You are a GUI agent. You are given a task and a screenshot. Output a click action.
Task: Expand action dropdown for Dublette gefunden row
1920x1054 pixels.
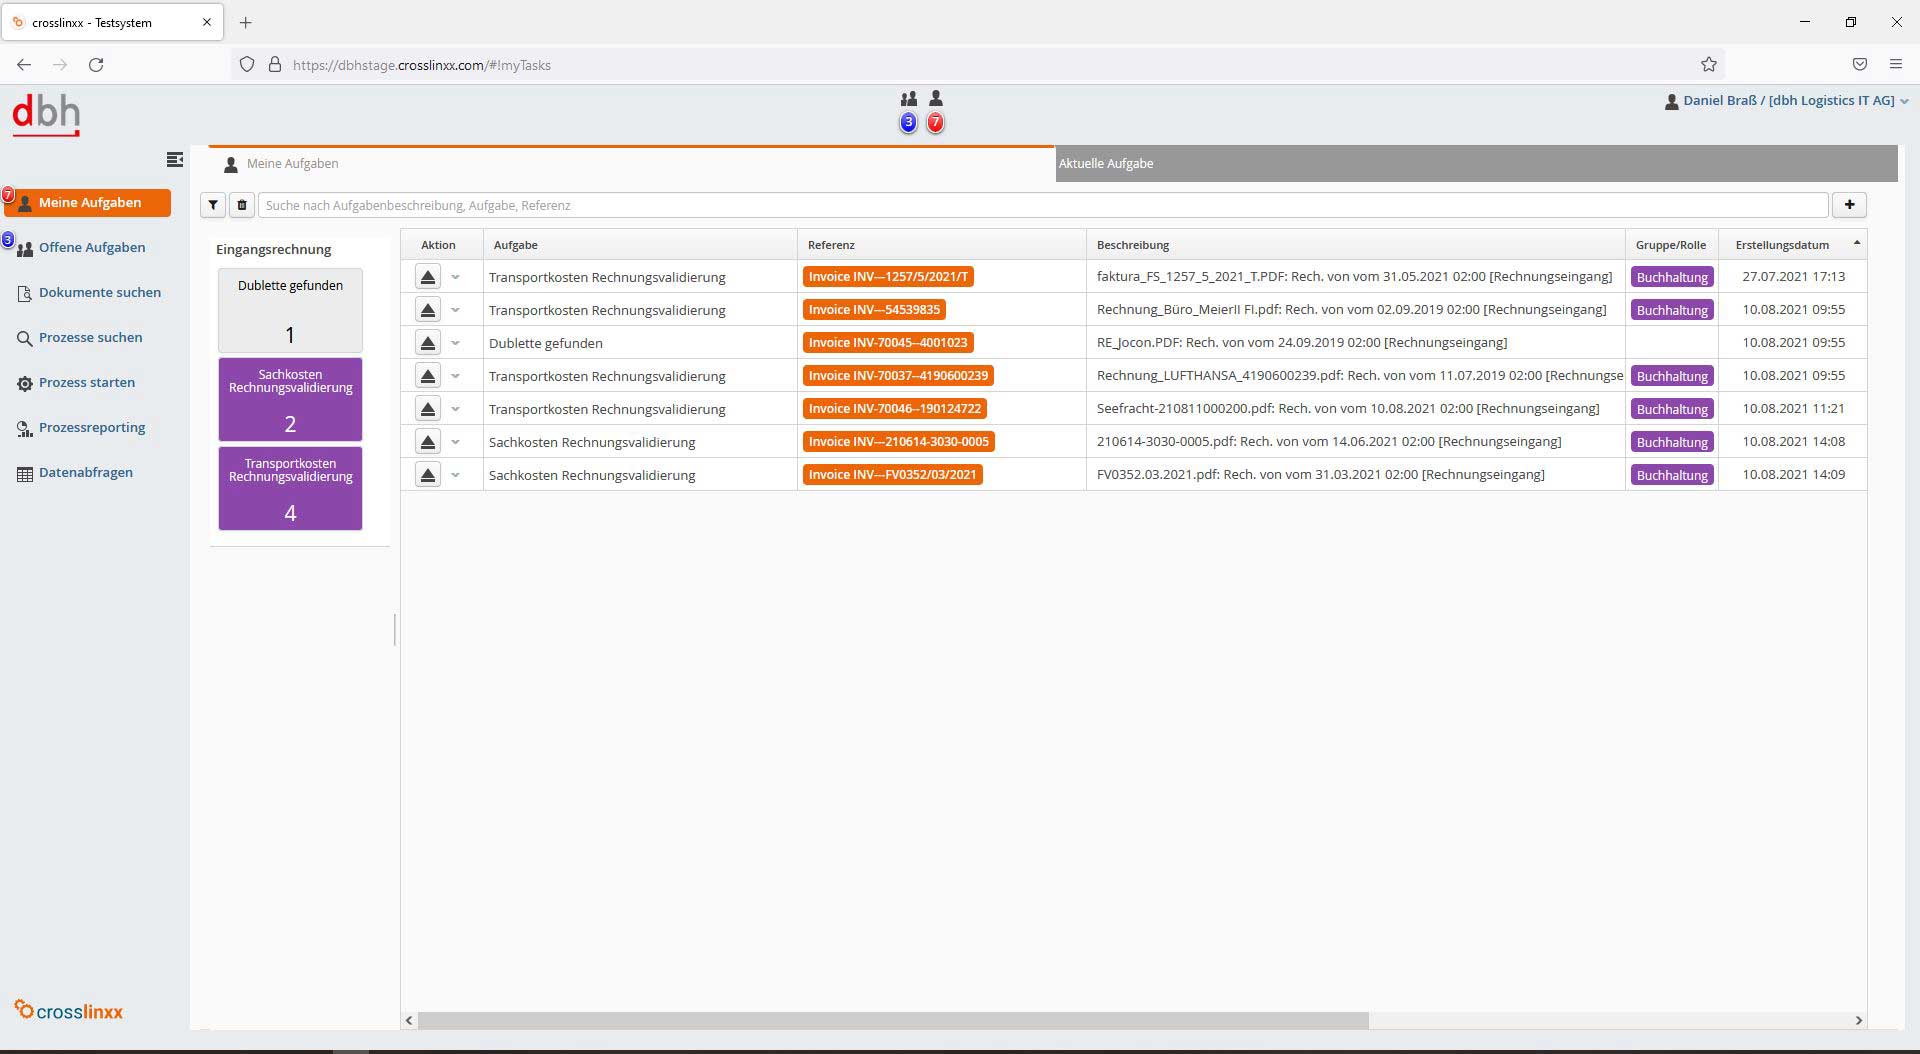coord(455,343)
